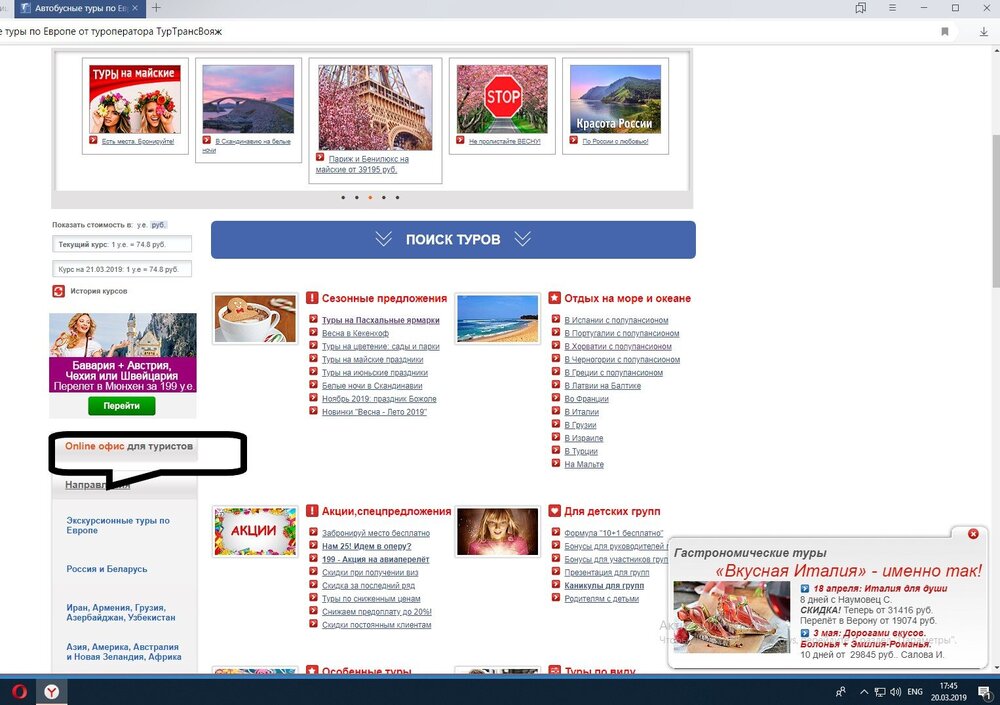Click star icon beside Отдых на море
The image size is (1000, 705).
click(x=554, y=298)
